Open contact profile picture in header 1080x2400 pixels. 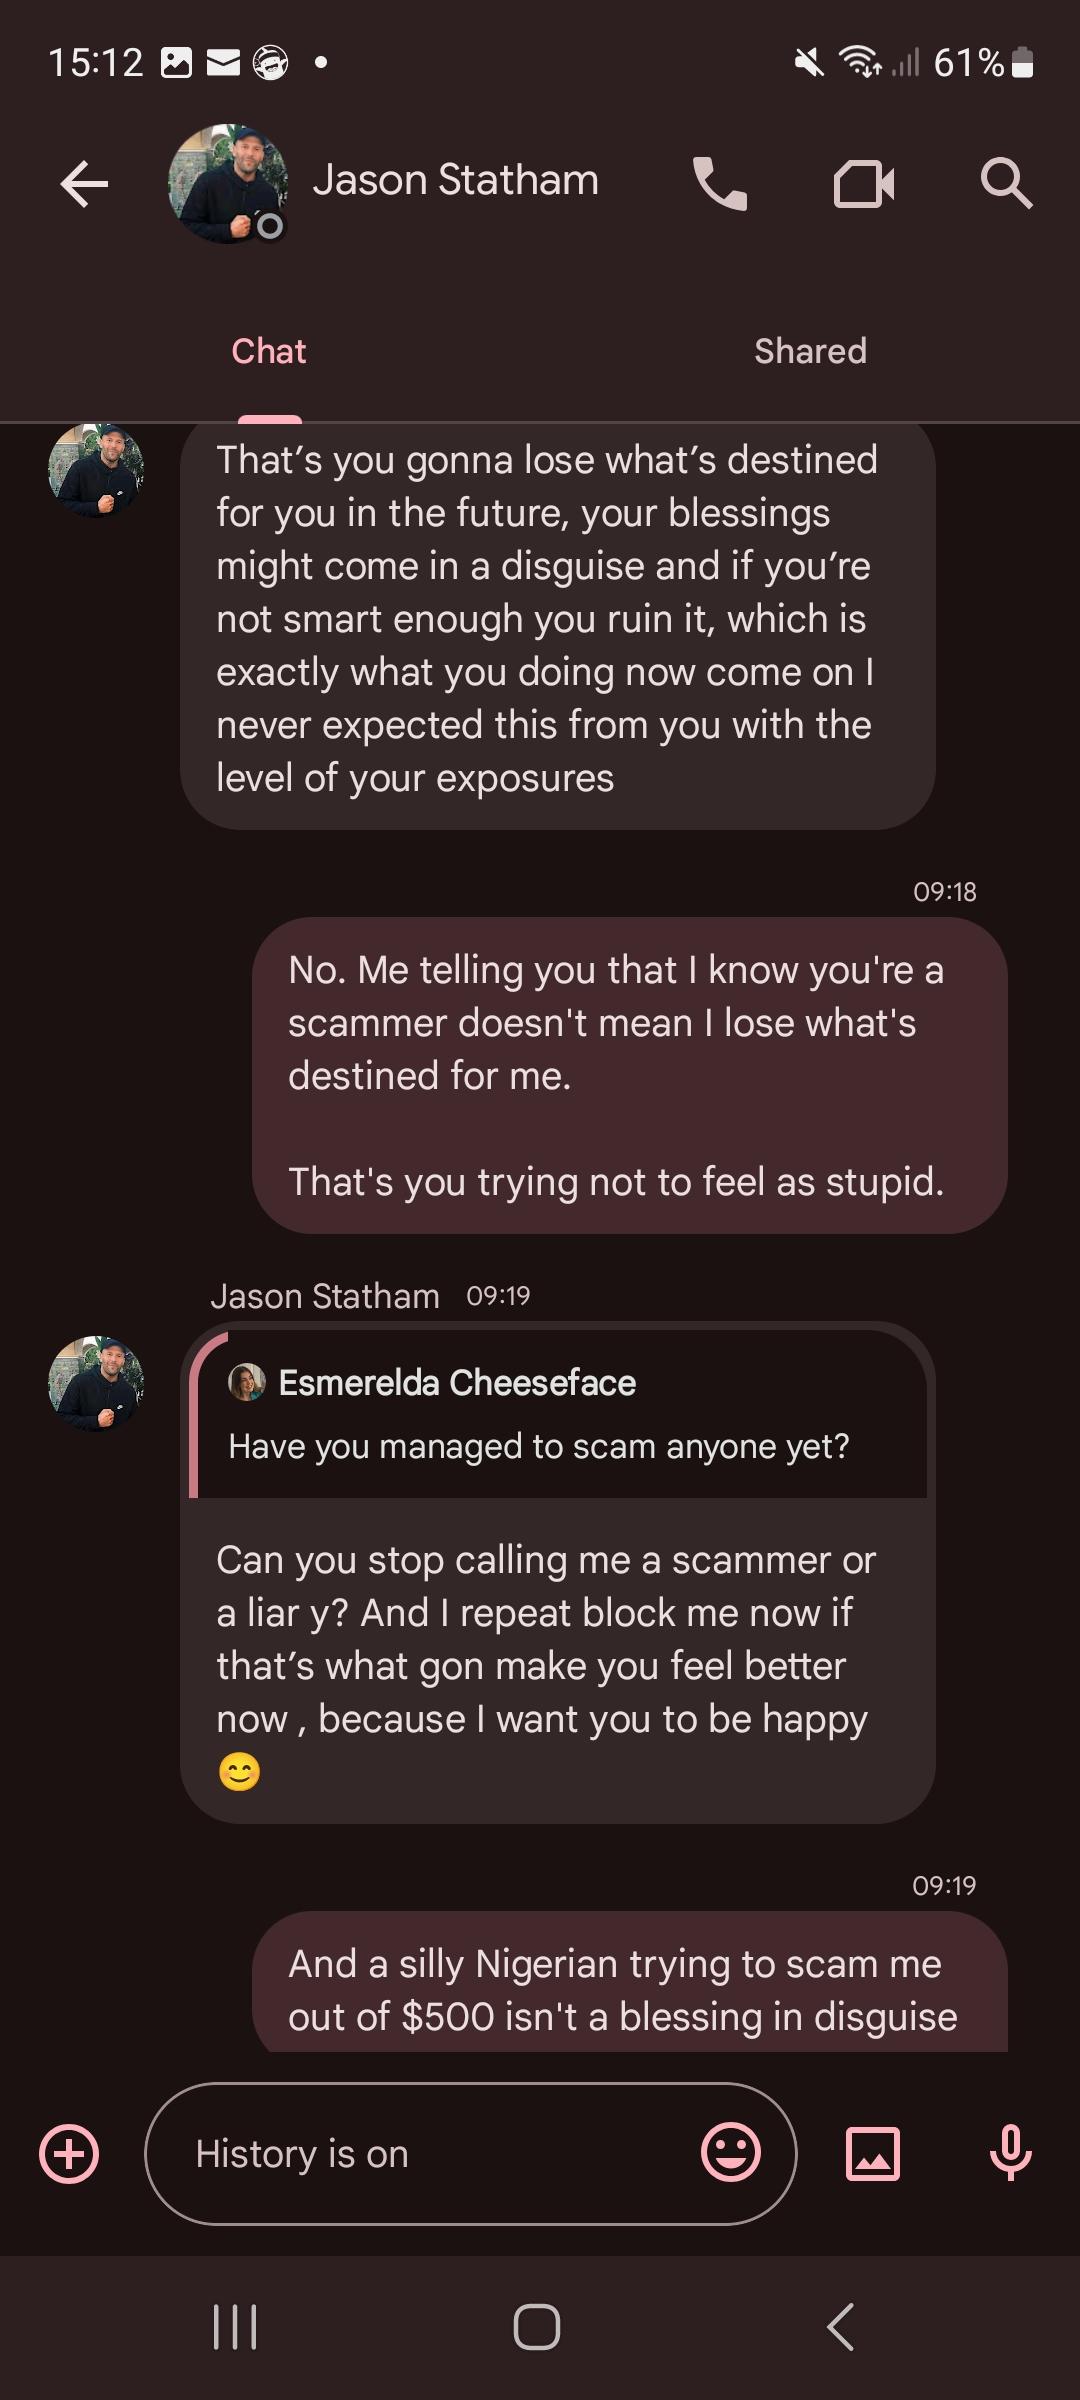click(x=228, y=184)
